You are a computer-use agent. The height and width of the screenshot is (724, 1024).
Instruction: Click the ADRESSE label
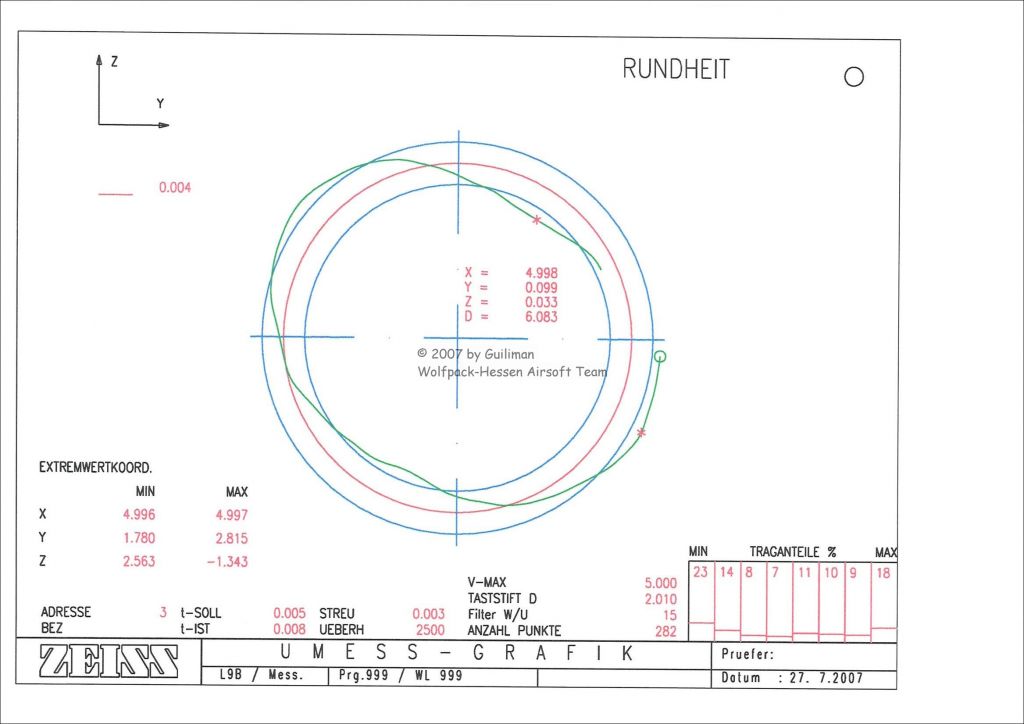point(66,612)
